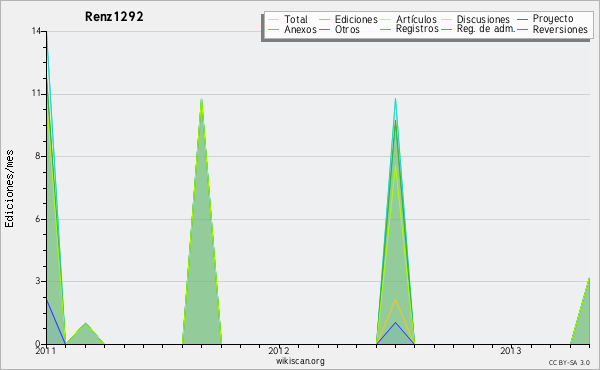Select the Total legend label
The height and width of the screenshot is (370, 600).
tap(296, 19)
